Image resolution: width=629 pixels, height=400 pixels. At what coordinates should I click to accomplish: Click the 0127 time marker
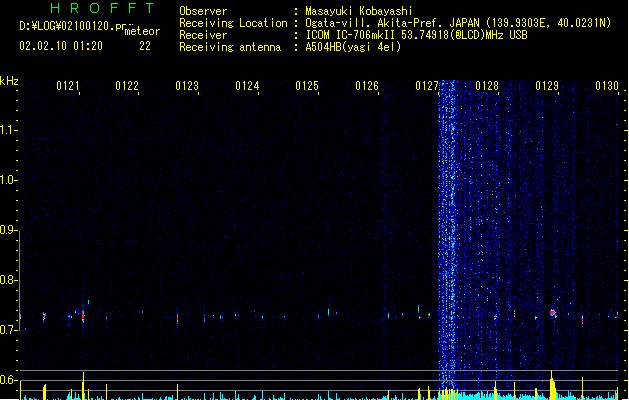click(427, 85)
